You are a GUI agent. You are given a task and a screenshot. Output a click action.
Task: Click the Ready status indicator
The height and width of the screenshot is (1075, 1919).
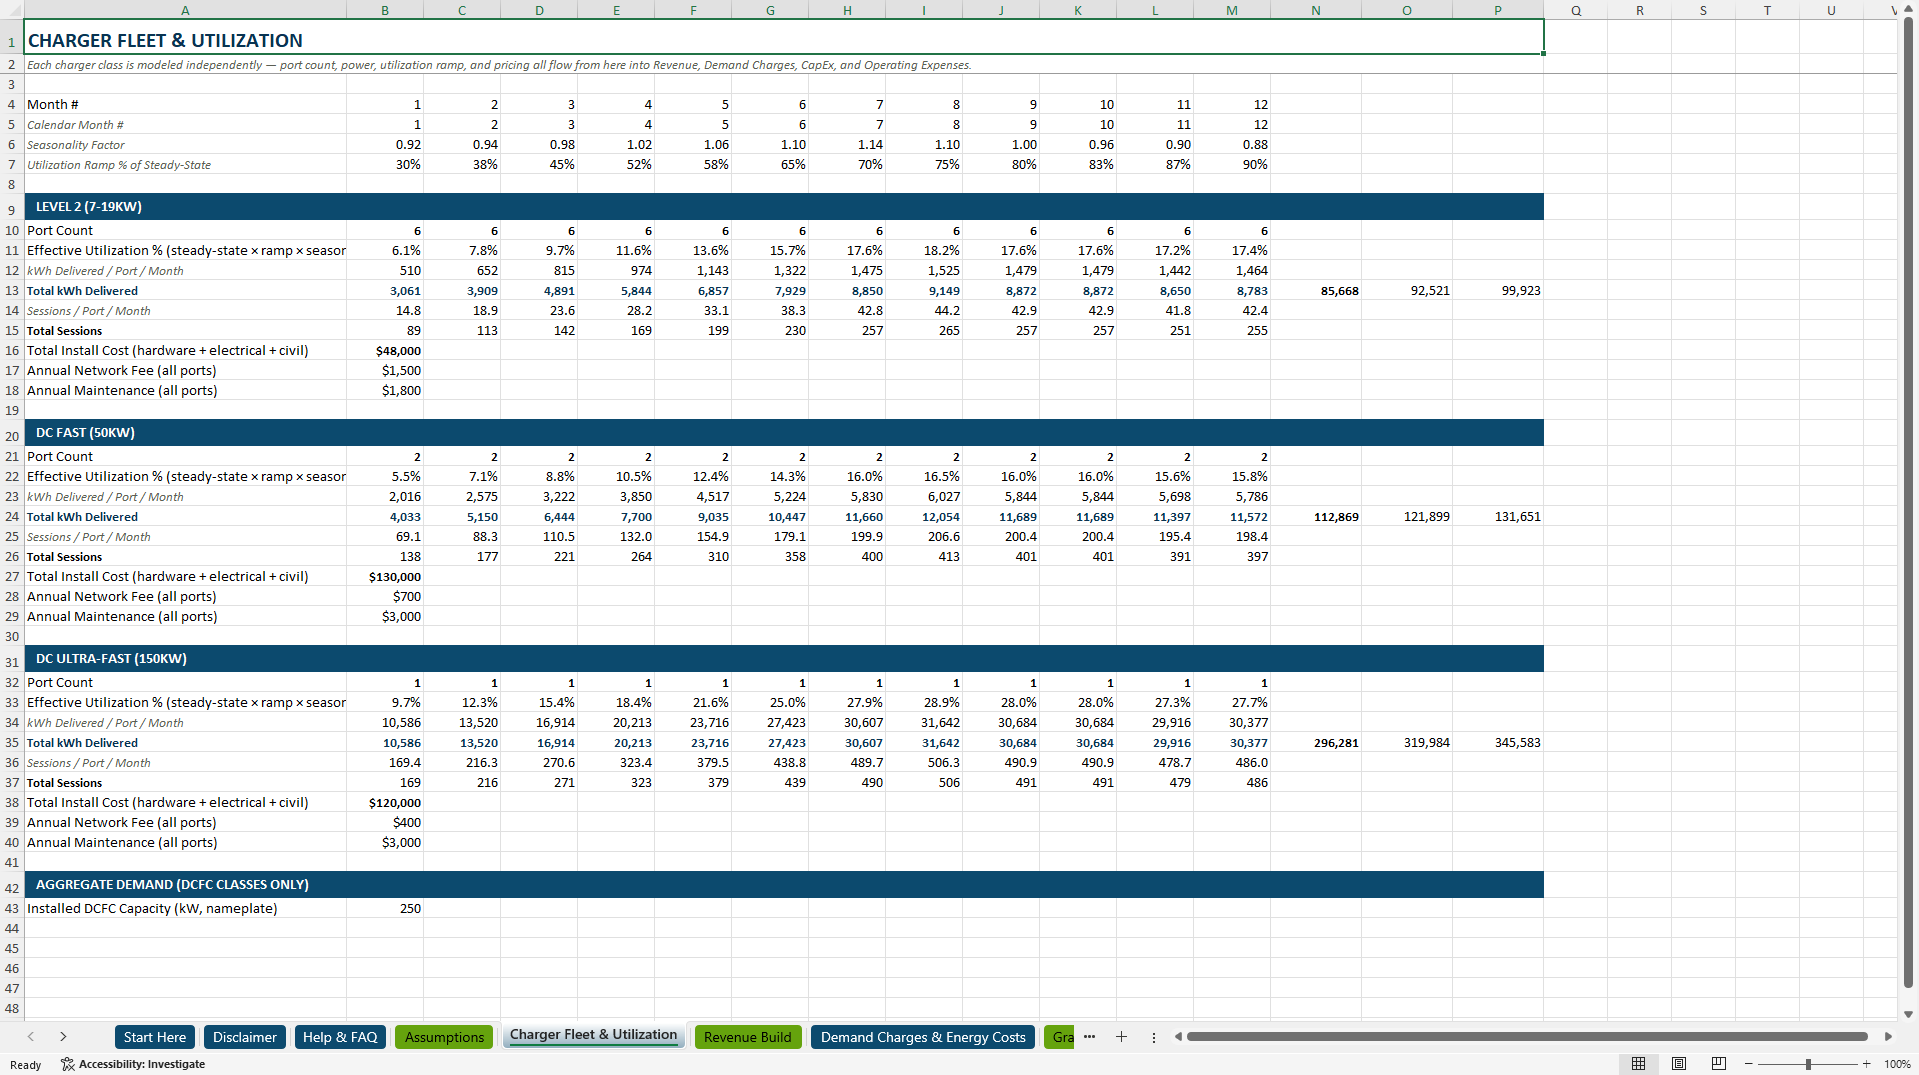coord(25,1065)
